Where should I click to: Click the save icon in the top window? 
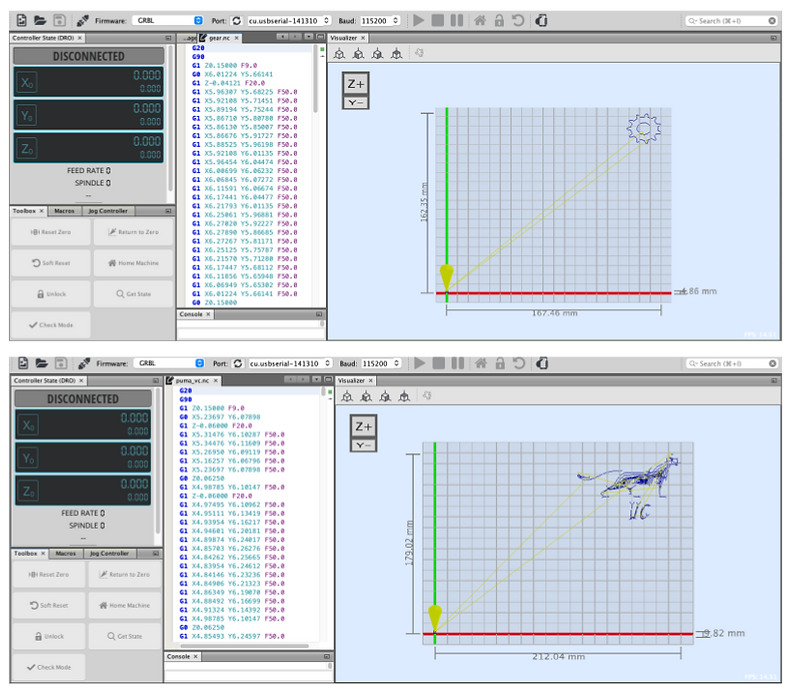[59, 21]
